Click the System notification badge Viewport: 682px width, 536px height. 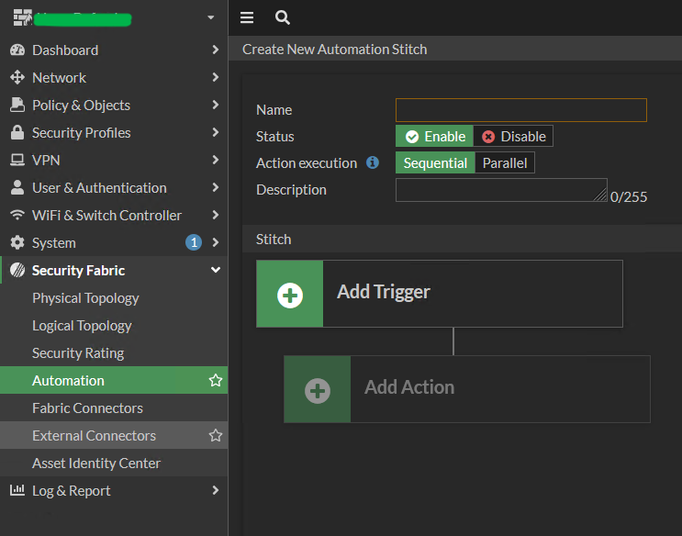(x=193, y=243)
